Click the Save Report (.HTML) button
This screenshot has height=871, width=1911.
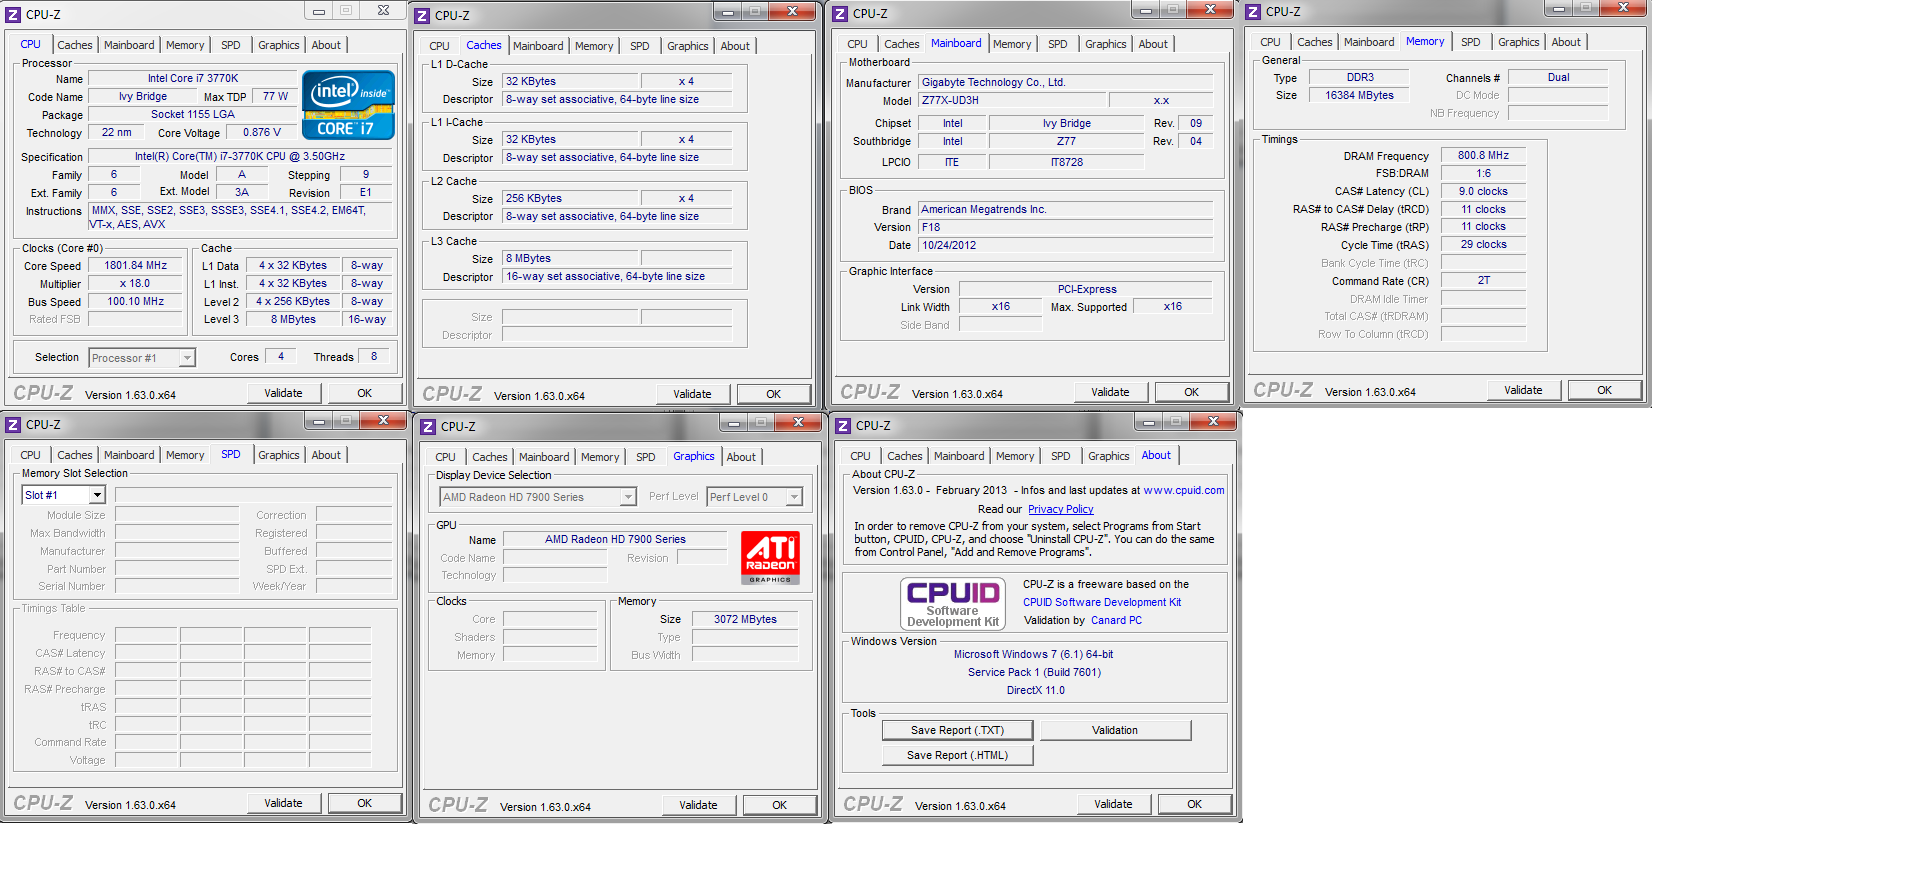coord(957,755)
